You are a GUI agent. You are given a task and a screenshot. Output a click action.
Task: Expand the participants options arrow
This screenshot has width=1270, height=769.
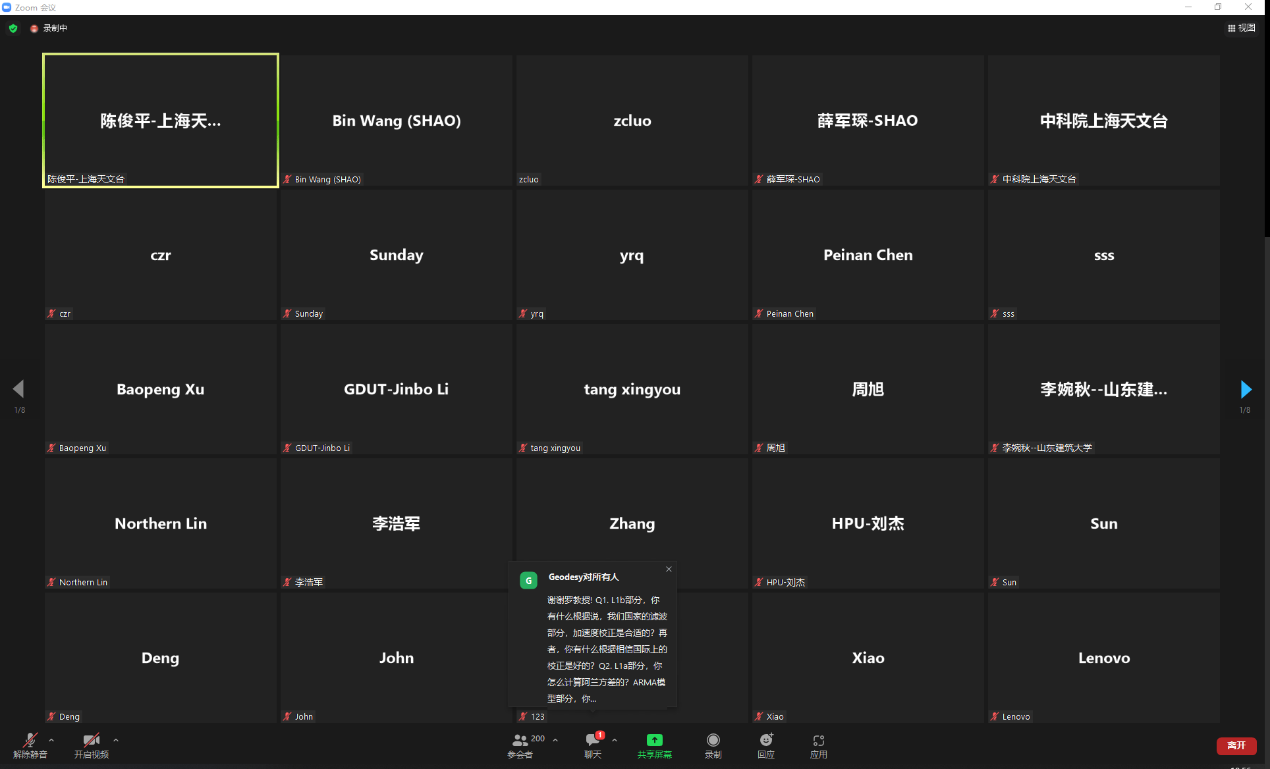[556, 740]
